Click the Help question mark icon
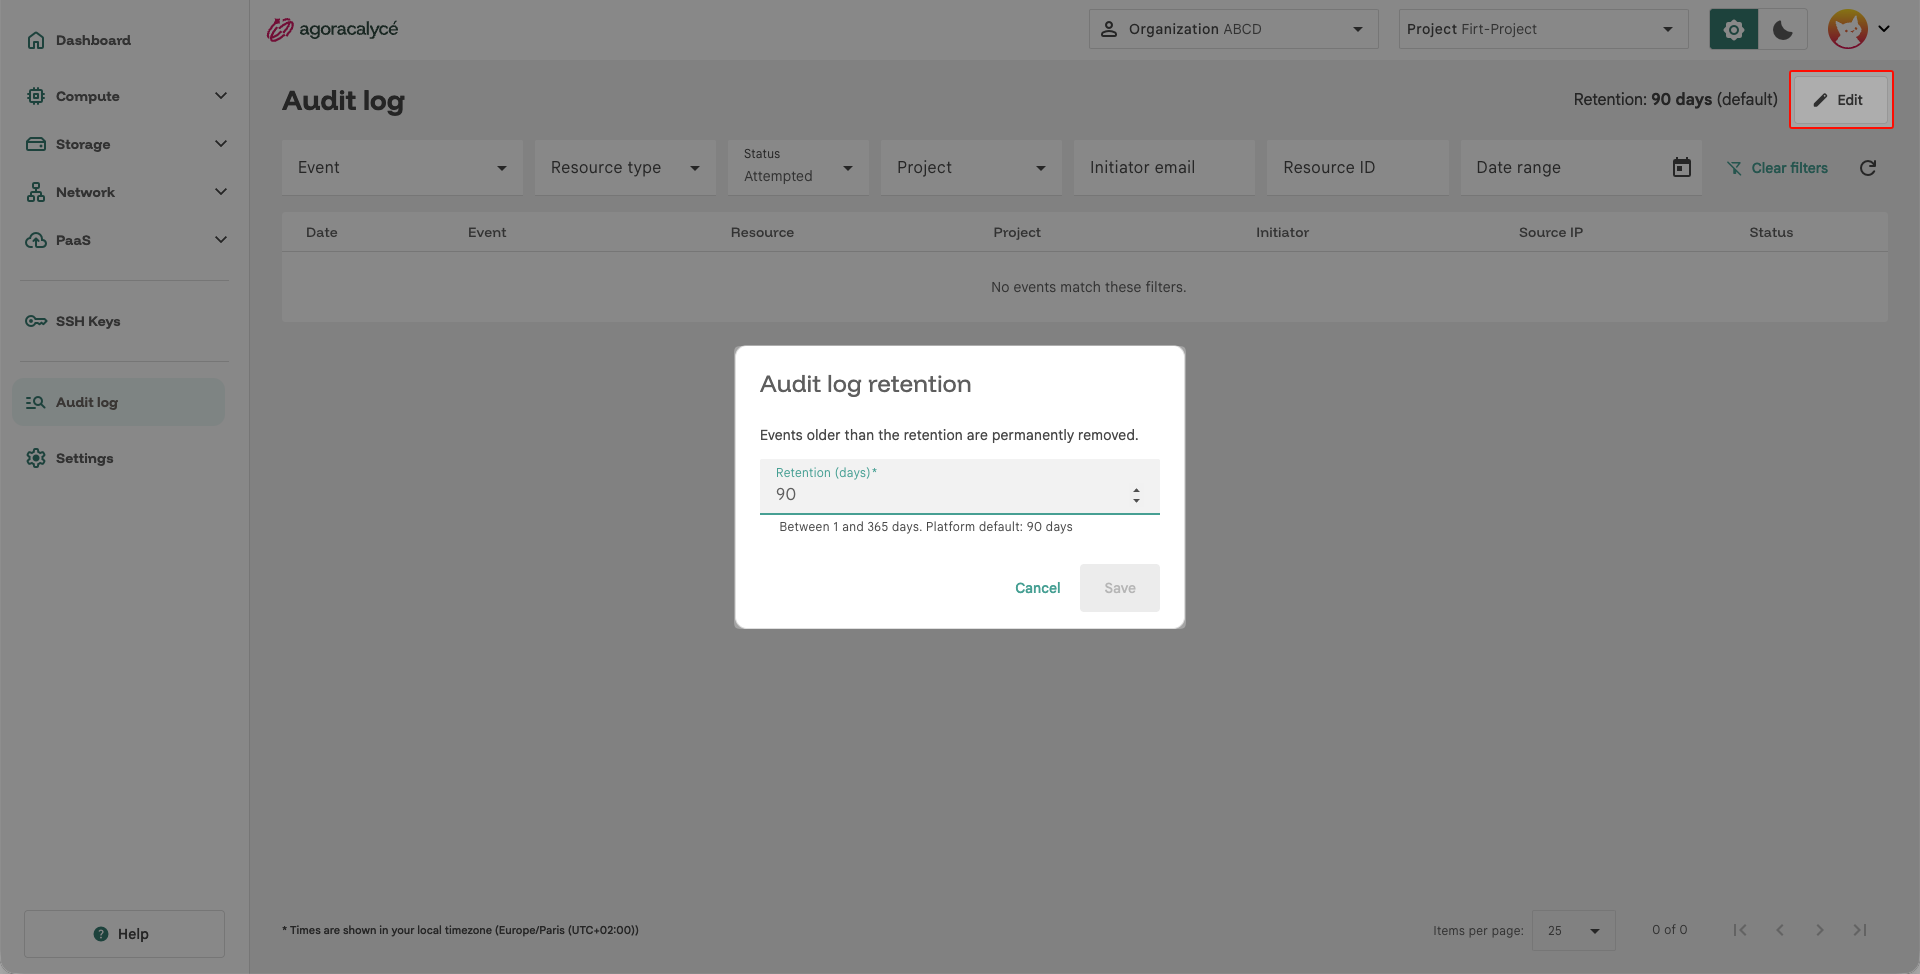1920x974 pixels. tap(101, 934)
